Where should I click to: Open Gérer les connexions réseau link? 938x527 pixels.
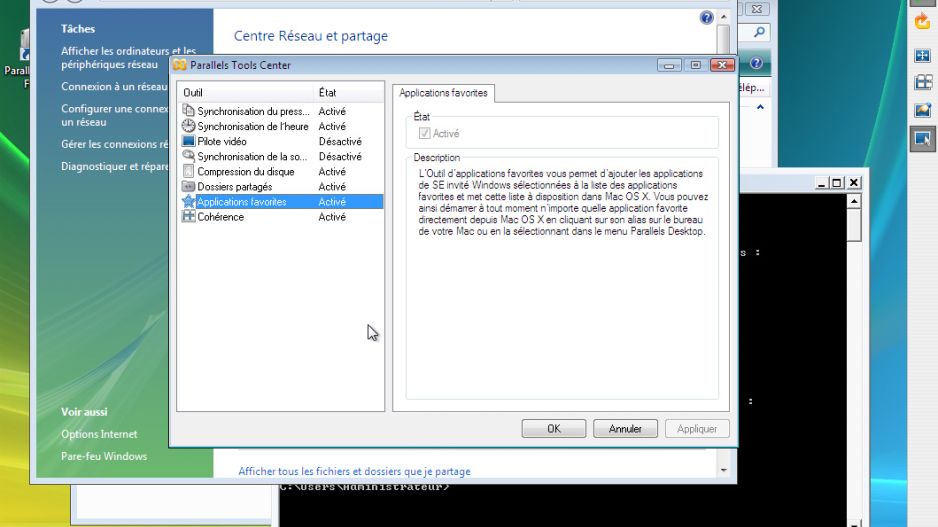[x=114, y=144]
